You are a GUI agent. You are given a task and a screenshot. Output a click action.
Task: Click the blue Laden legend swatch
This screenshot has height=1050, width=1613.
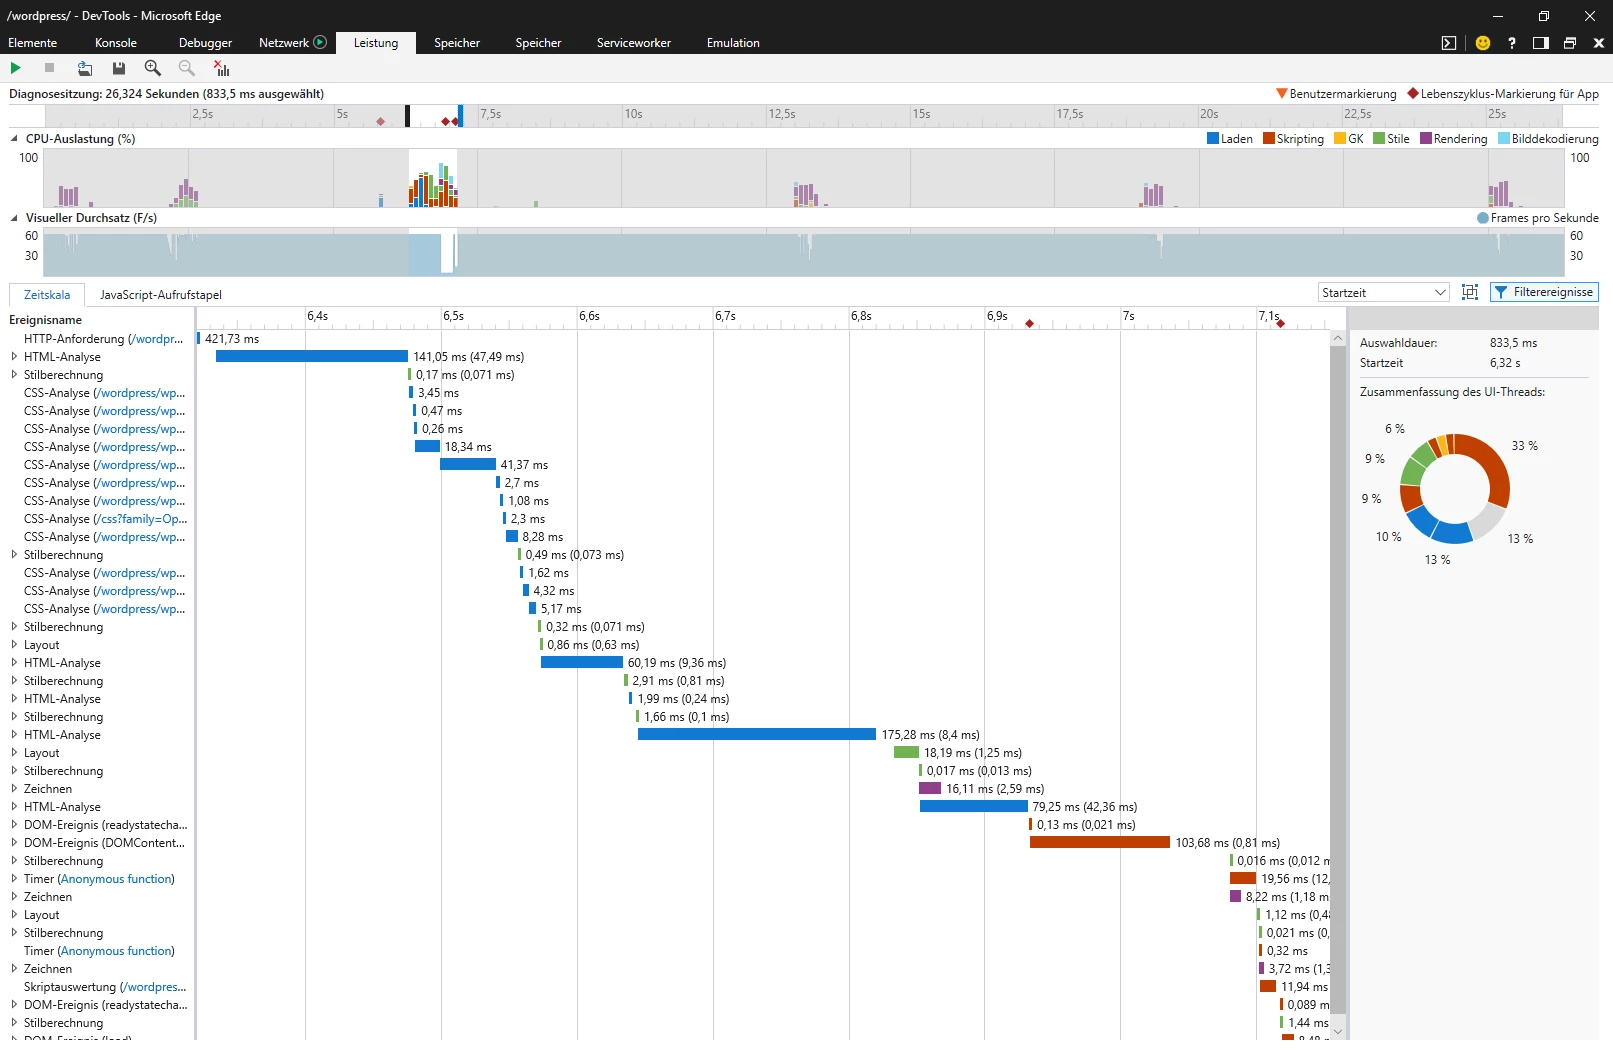point(1213,139)
